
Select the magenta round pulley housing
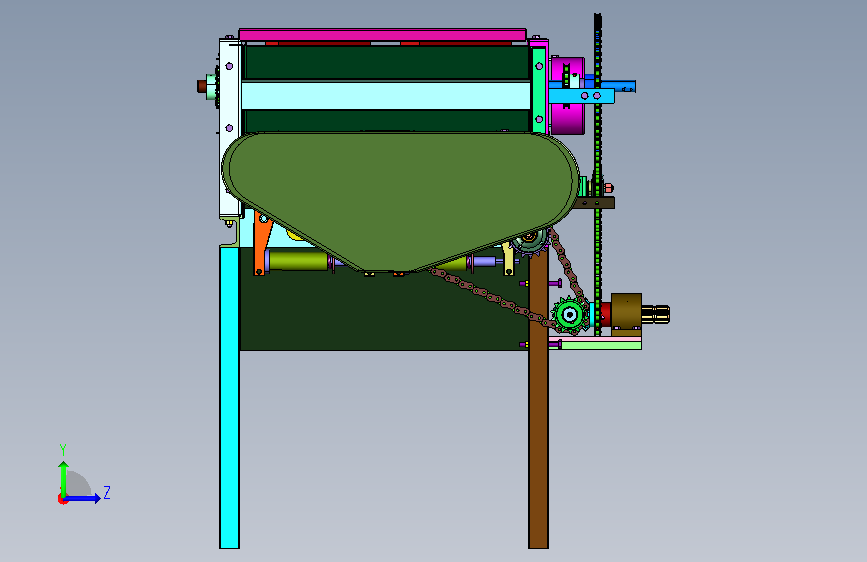(567, 119)
